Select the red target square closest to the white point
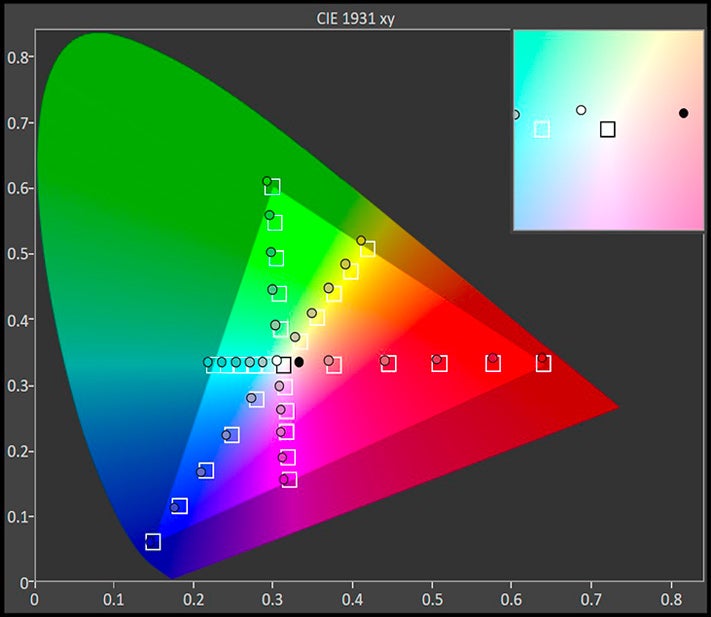Screen dimensions: 711x617 (334, 365)
